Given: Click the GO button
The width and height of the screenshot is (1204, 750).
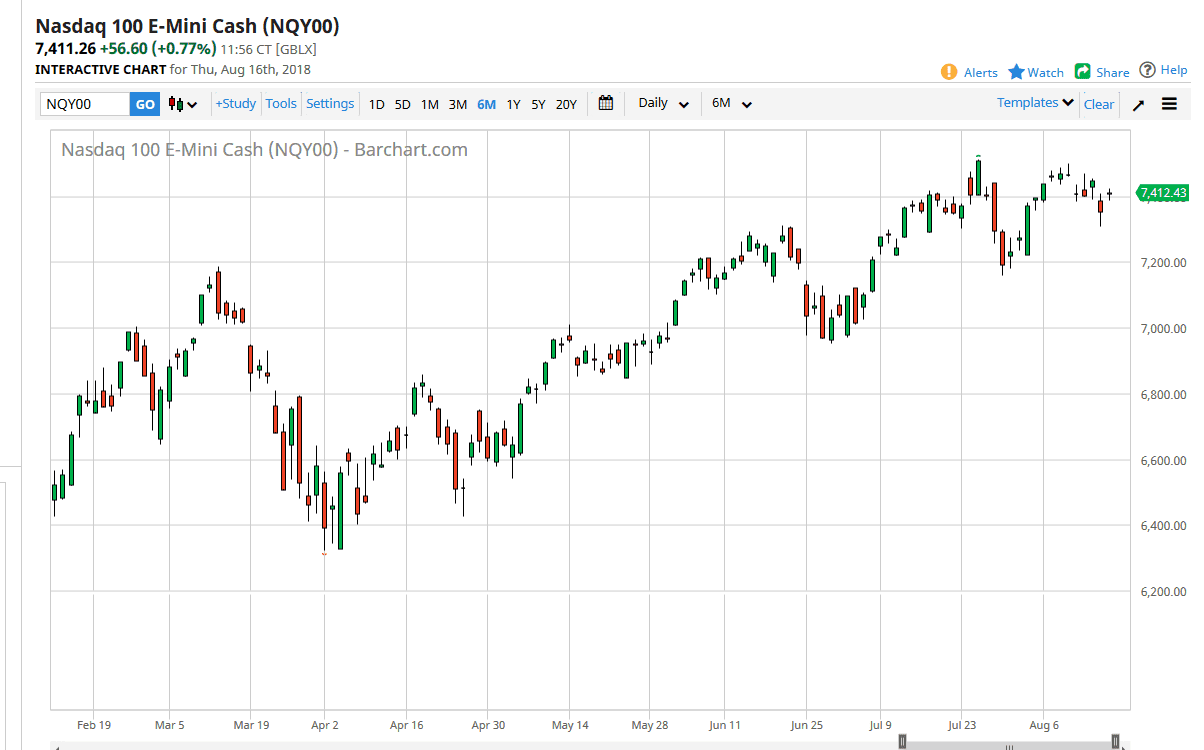Looking at the screenshot, I should pos(144,103).
